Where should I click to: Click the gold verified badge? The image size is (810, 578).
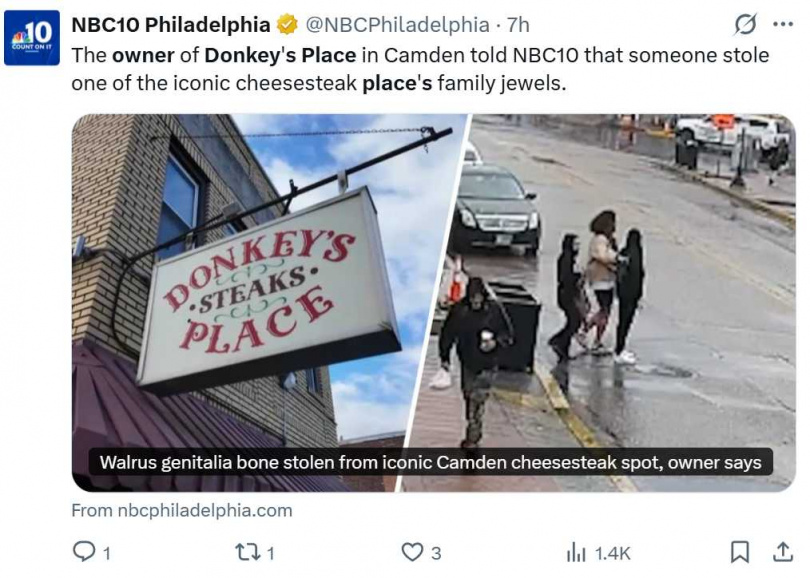287,25
